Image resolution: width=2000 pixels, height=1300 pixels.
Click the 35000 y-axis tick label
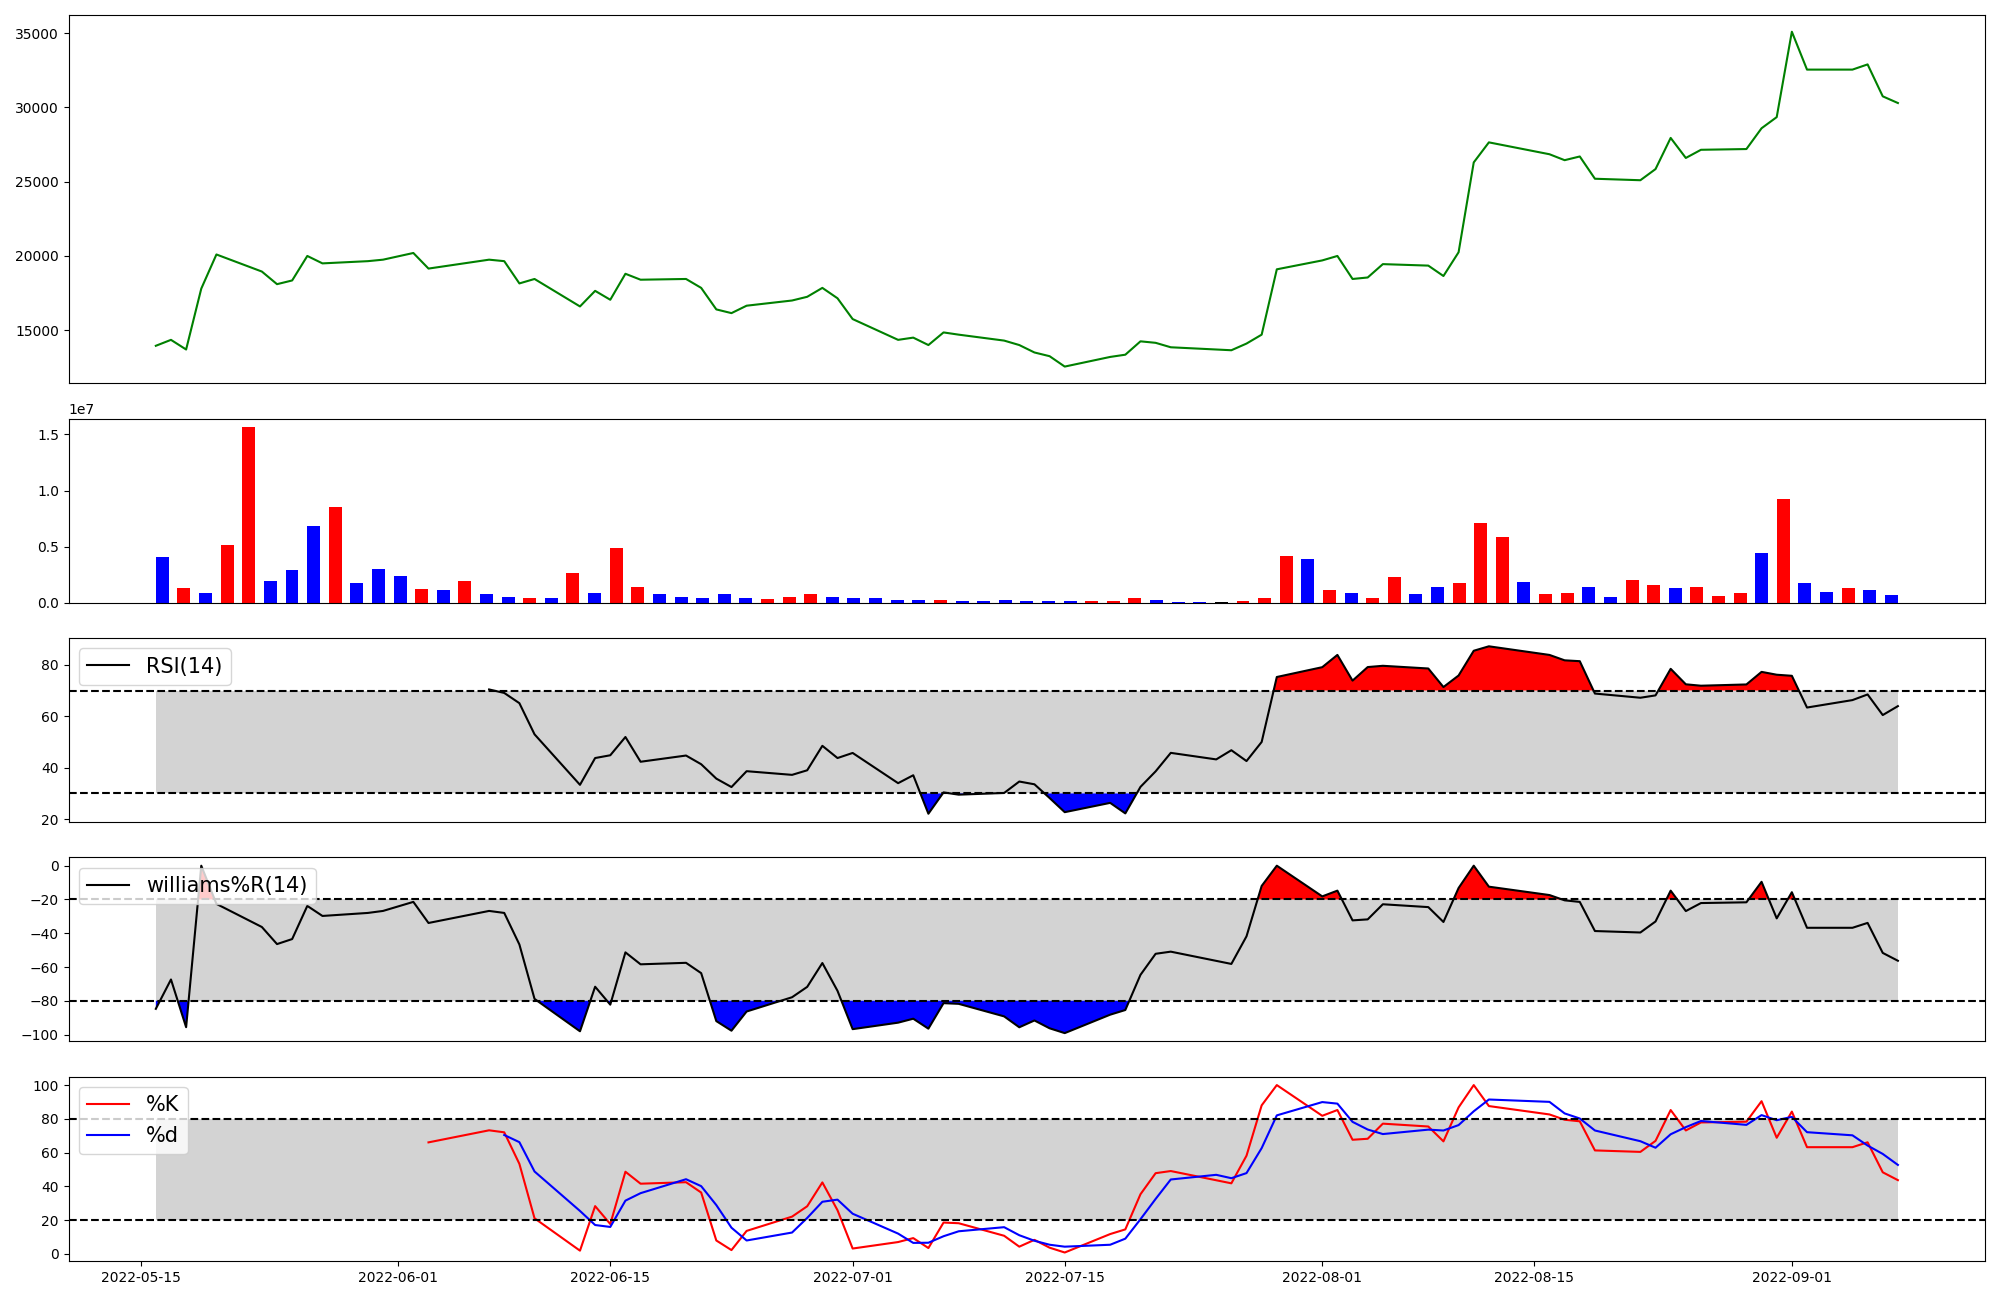37,34
